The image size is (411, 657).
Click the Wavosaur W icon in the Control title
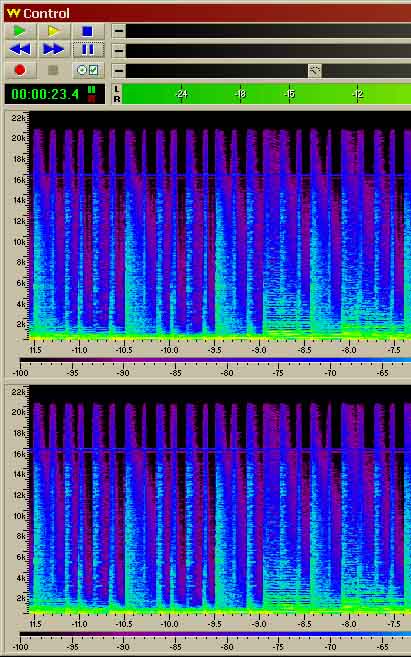pyautogui.click(x=13, y=13)
